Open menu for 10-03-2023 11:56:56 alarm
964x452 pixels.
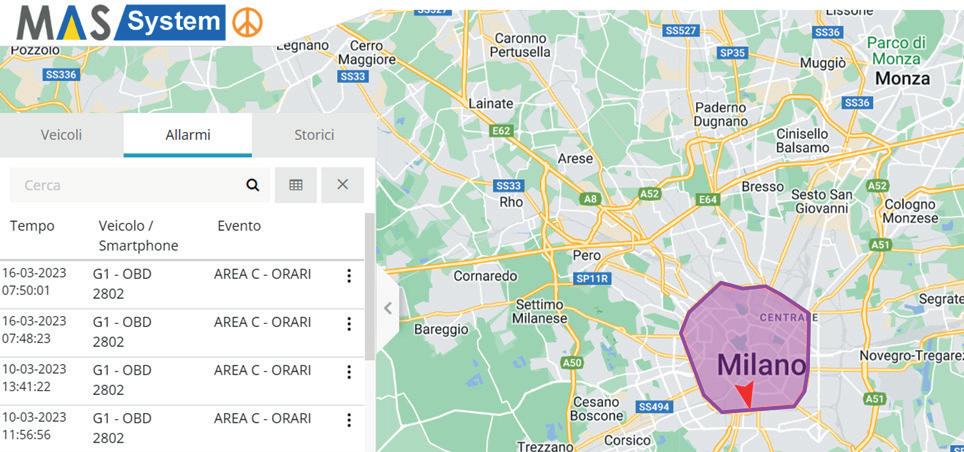pyautogui.click(x=349, y=420)
